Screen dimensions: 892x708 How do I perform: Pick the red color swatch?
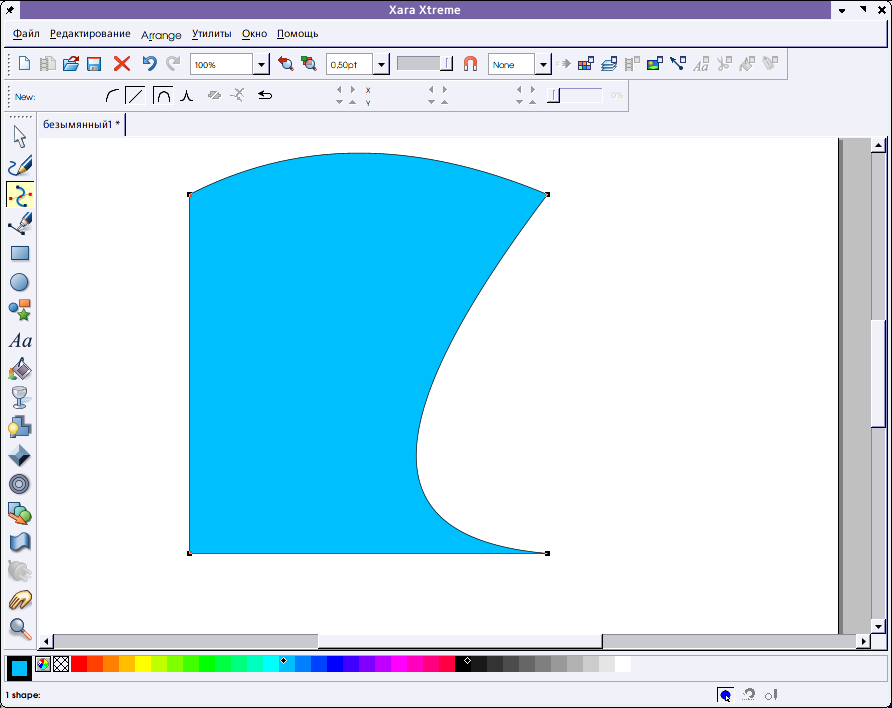[x=79, y=664]
